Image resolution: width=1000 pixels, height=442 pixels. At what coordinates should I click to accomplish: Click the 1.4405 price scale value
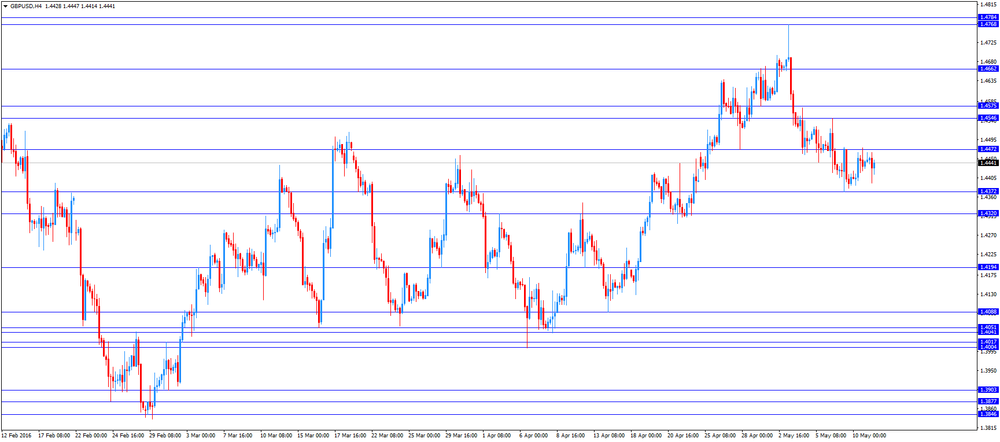pyautogui.click(x=987, y=178)
